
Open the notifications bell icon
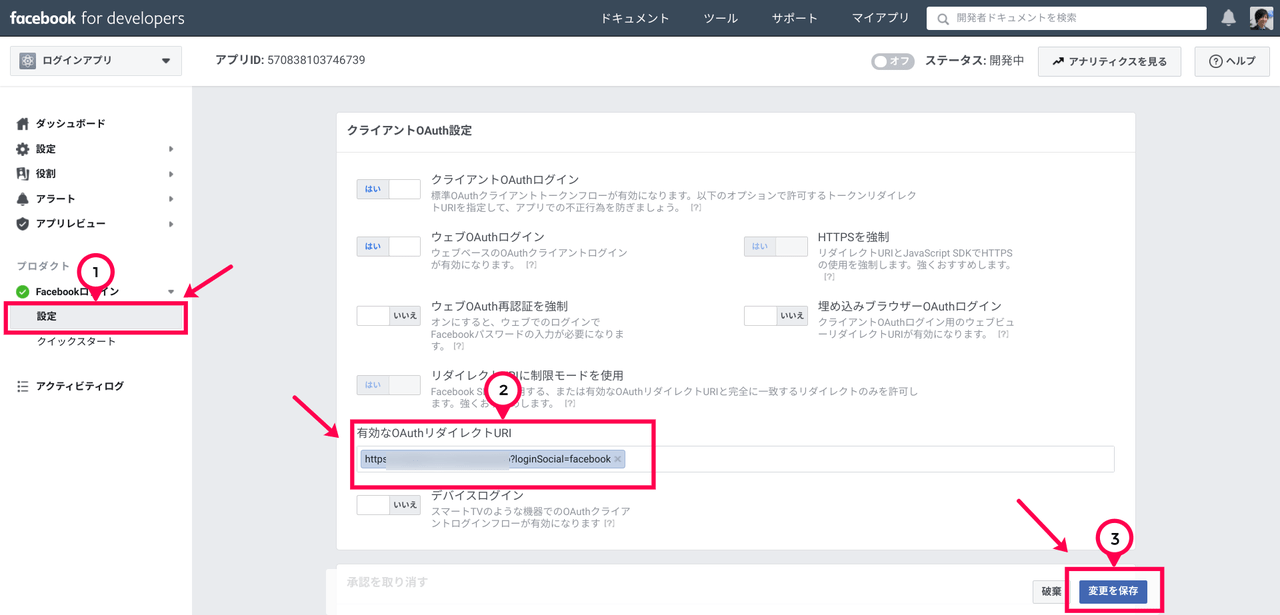pyautogui.click(x=1229, y=18)
